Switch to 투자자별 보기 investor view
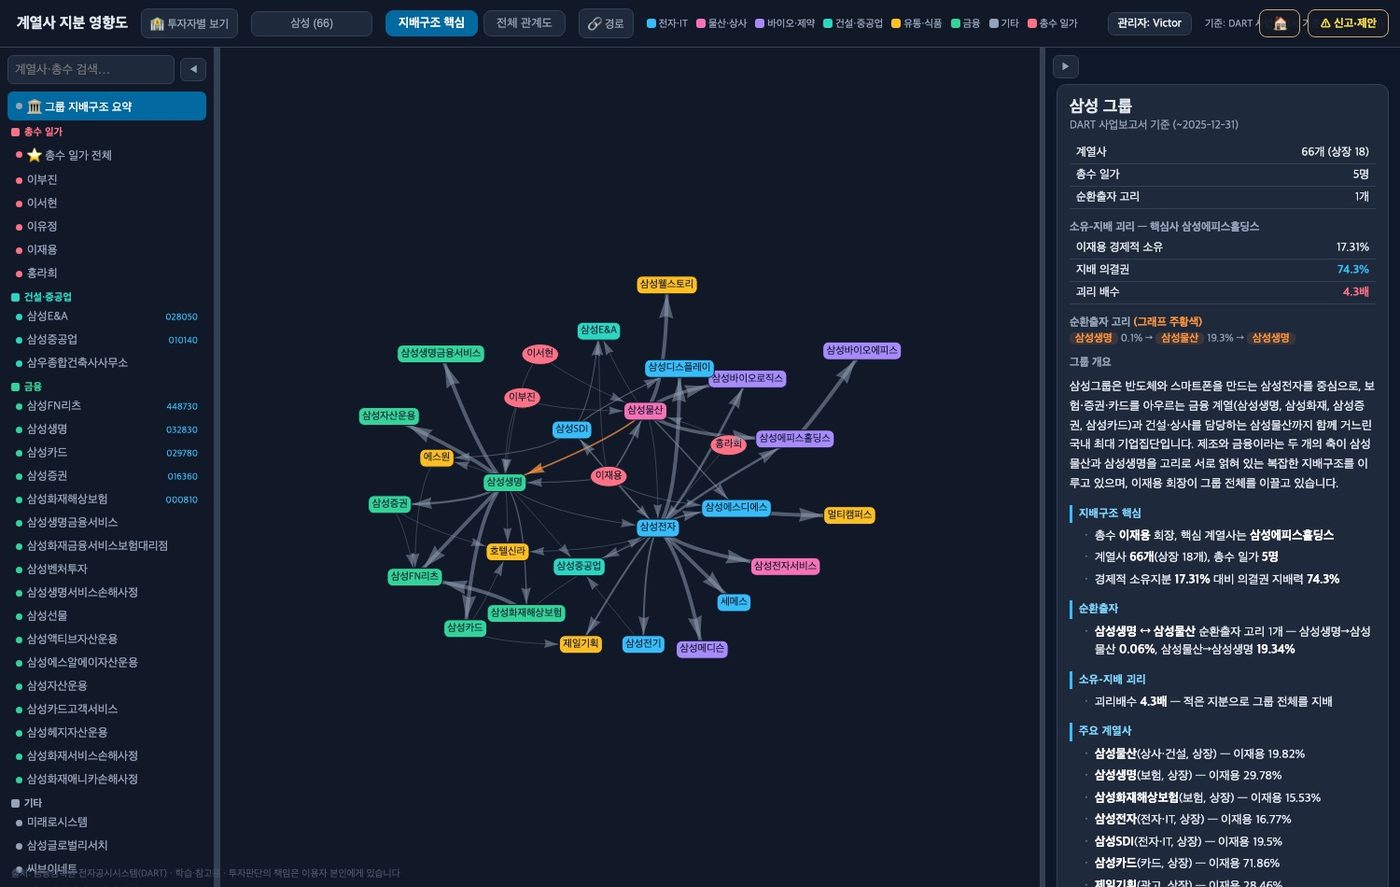 (189, 23)
